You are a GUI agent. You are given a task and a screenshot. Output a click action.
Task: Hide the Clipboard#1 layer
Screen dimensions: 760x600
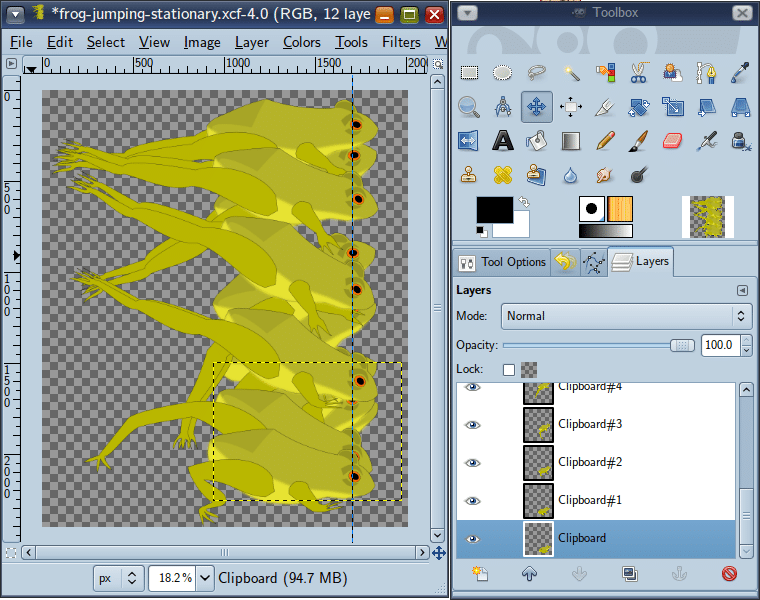[473, 501]
